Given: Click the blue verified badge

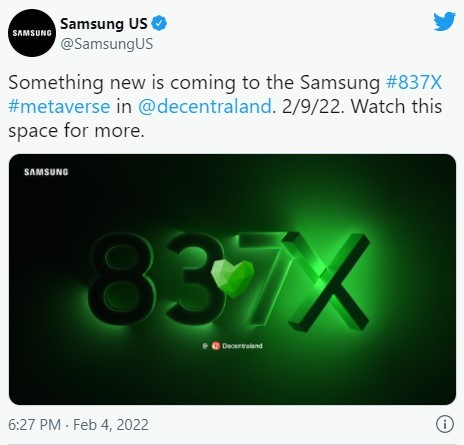Looking at the screenshot, I should point(159,23).
